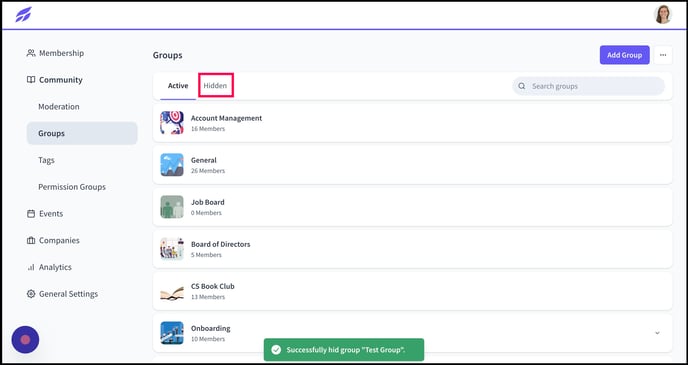Select the Active tab

tap(178, 86)
